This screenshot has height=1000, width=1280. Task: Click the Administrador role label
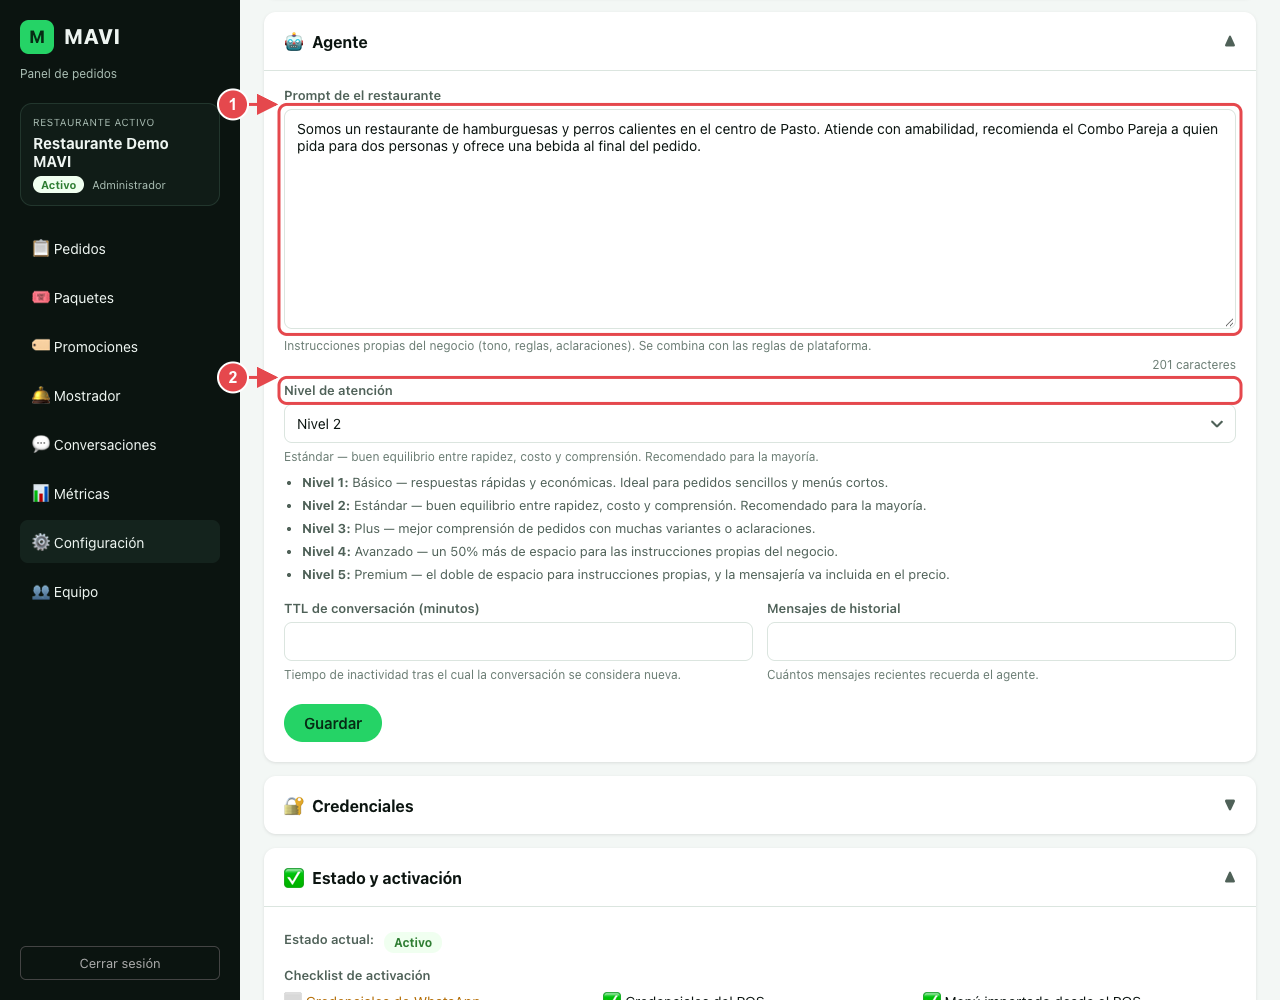[129, 185]
